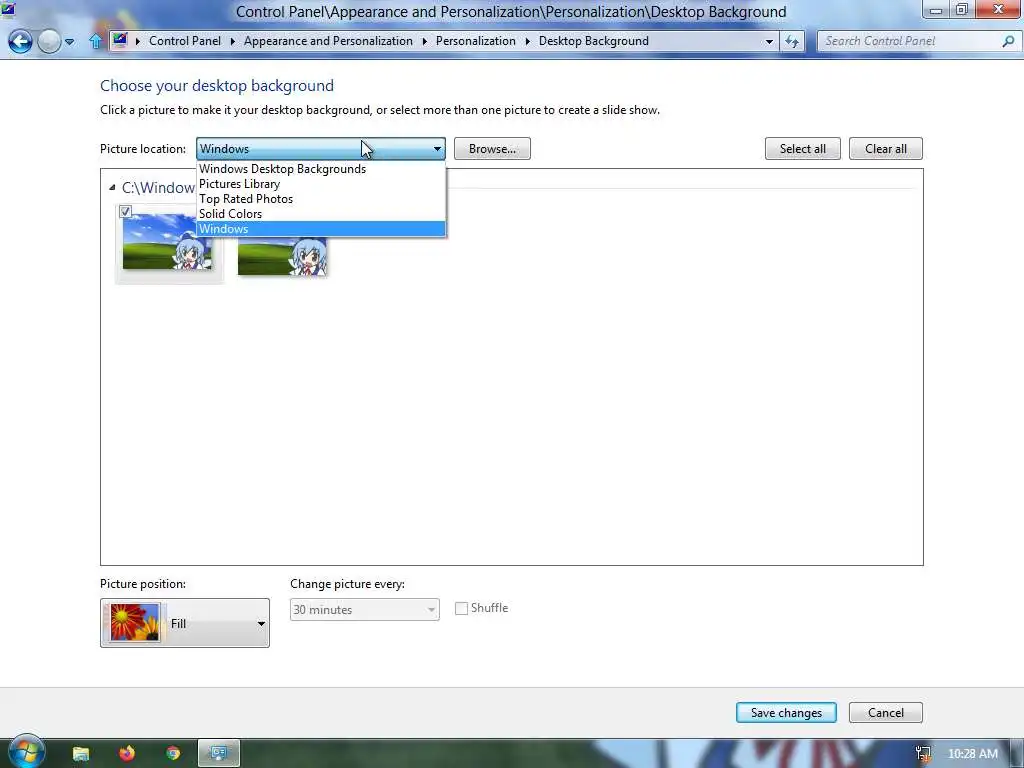Select the second wallpaper thumbnail

tap(282, 257)
